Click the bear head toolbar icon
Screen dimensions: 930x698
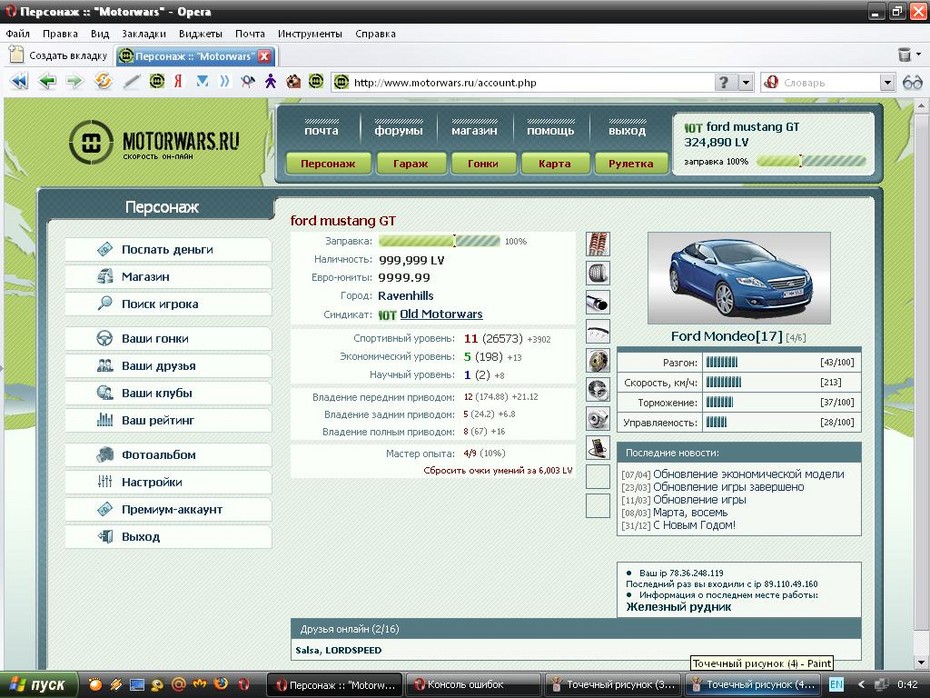[x=293, y=81]
